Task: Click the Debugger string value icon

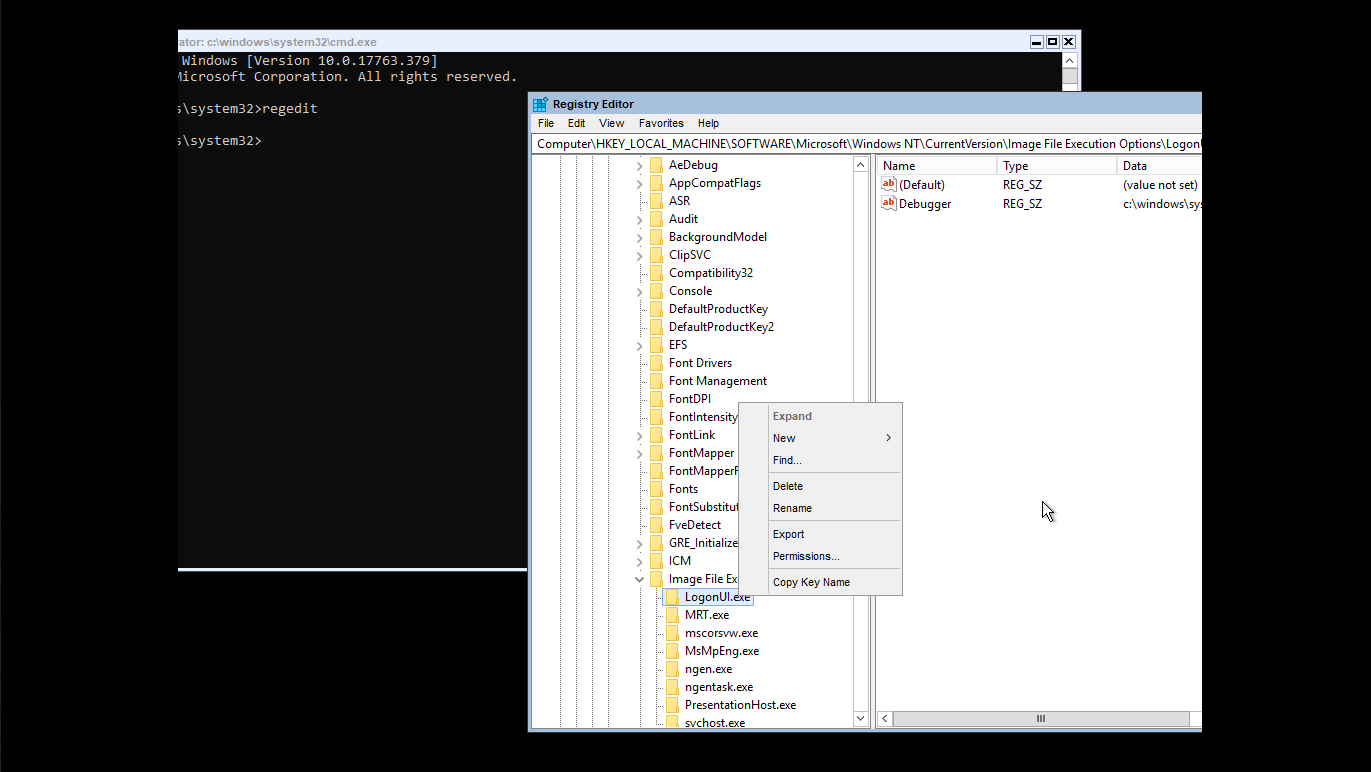Action: tap(889, 203)
